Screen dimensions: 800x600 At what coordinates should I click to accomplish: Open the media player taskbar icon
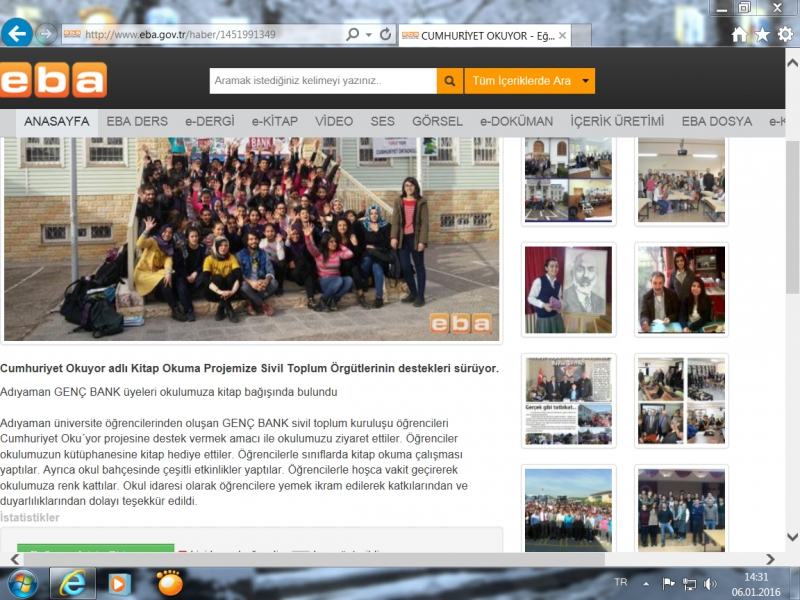[x=120, y=582]
